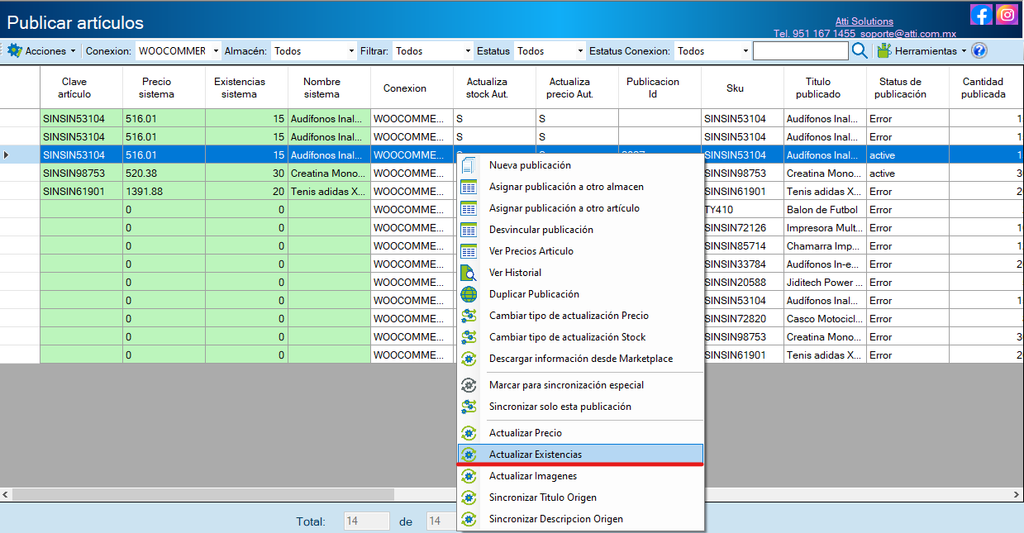Image resolution: width=1024 pixels, height=533 pixels.
Task: Click the Actualizar Imagenes gear icon
Action: point(468,476)
